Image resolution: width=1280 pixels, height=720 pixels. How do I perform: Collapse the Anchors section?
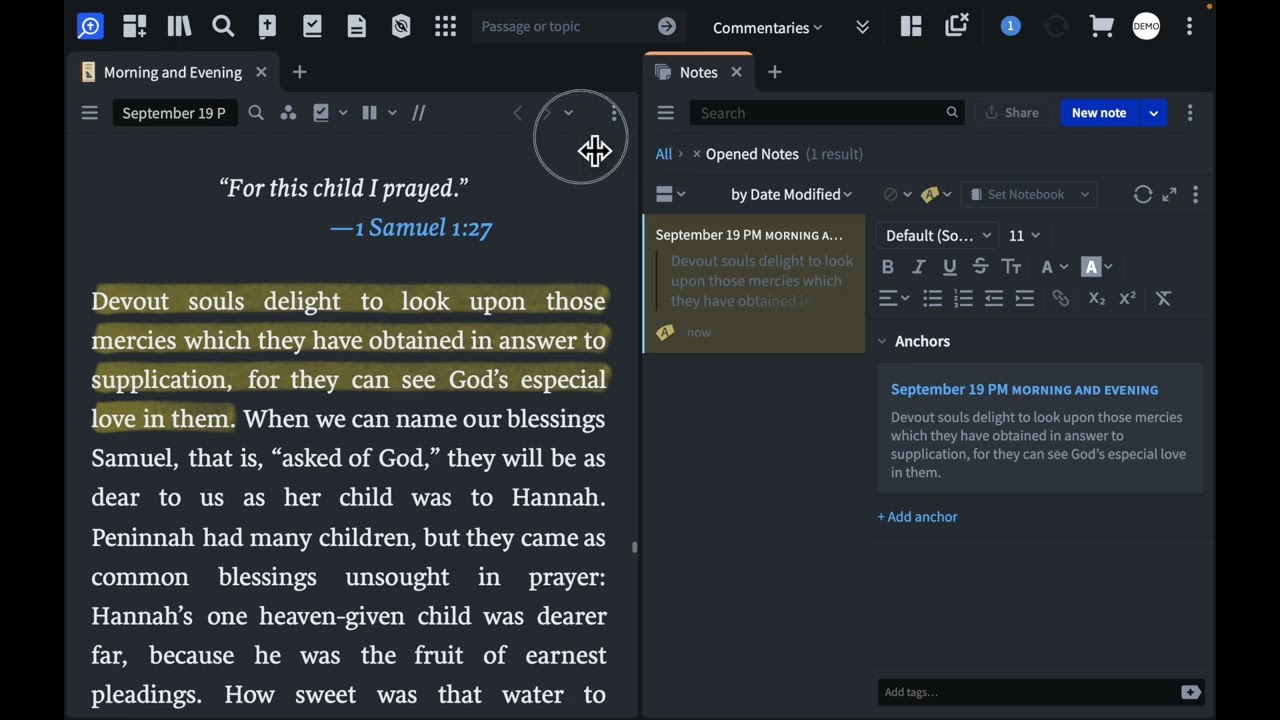pos(882,342)
